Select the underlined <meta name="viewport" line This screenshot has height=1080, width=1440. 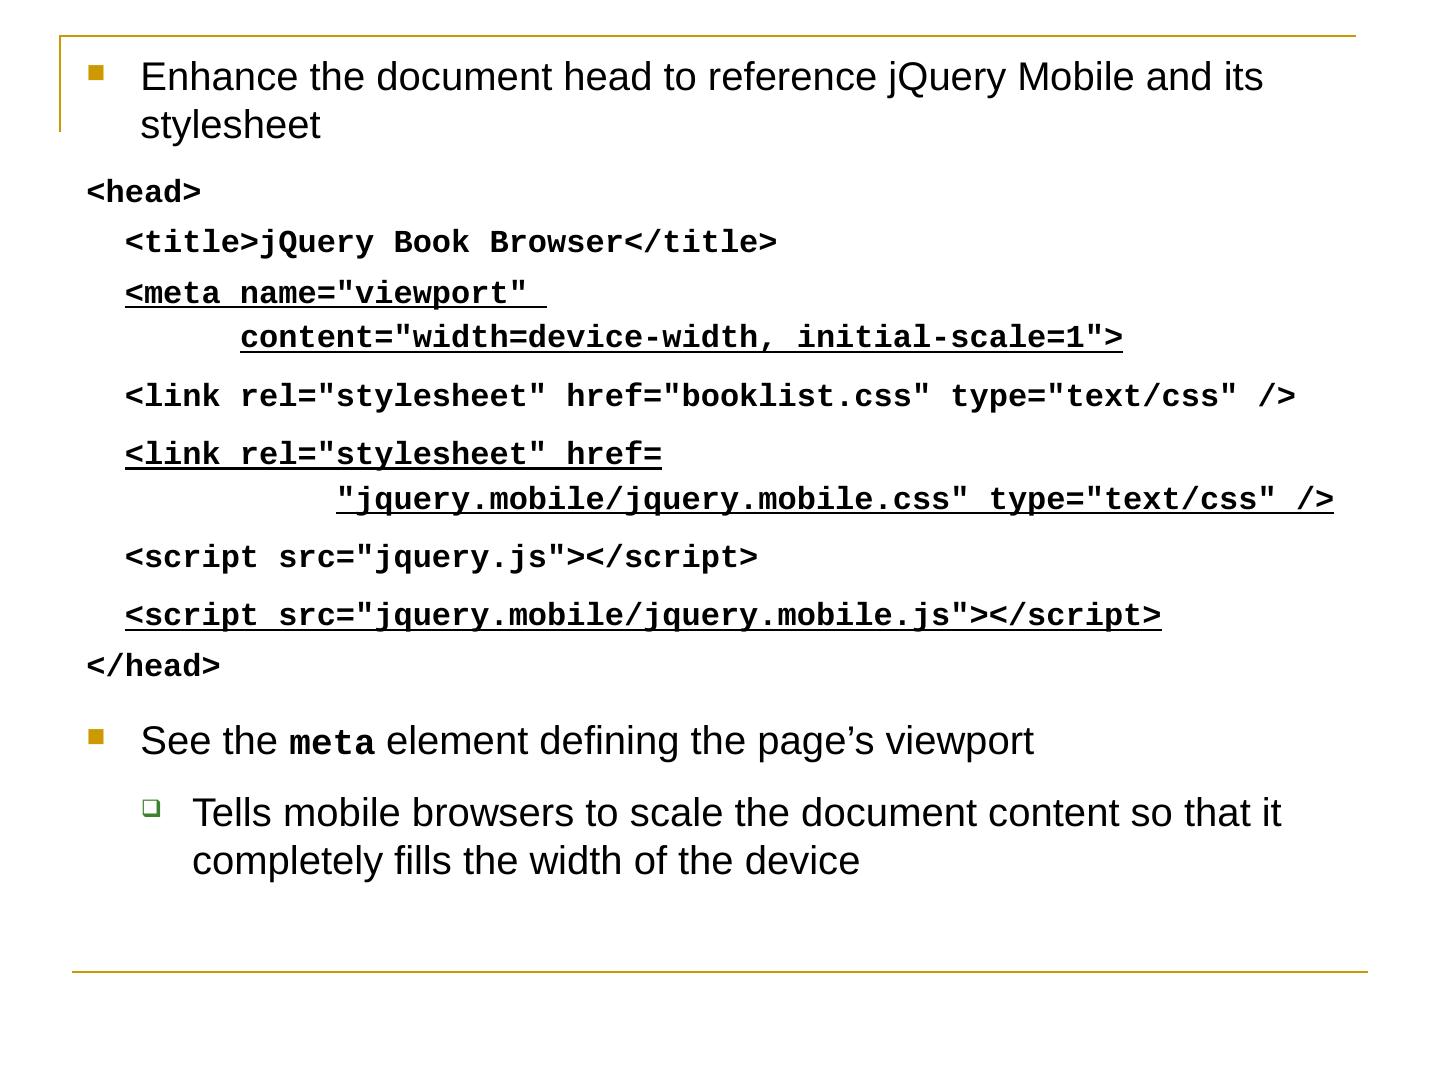336,294
